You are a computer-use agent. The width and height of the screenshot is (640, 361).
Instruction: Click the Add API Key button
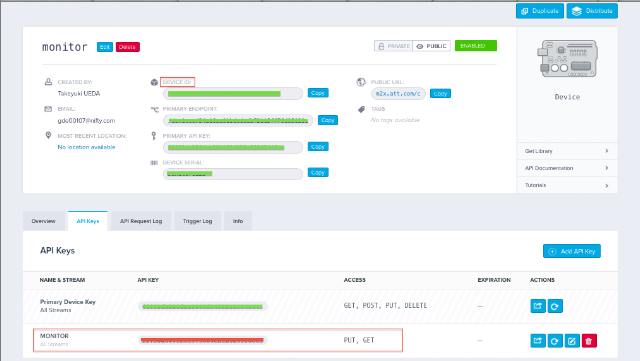[572, 251]
